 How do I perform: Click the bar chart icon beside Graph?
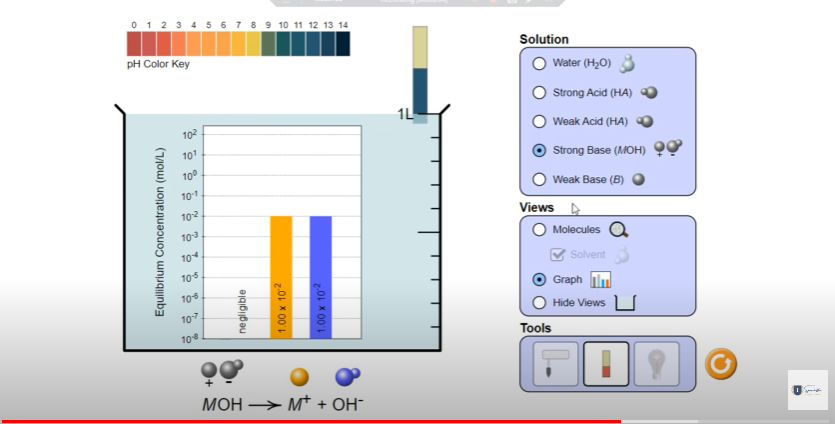click(x=600, y=280)
